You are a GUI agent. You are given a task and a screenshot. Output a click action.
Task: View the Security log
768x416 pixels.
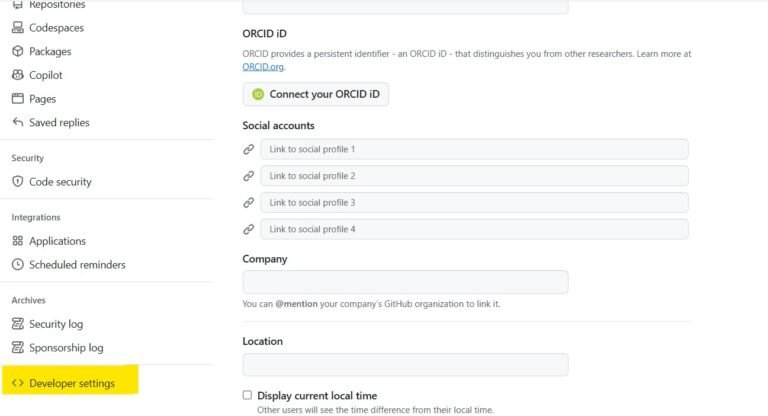[x=56, y=324]
